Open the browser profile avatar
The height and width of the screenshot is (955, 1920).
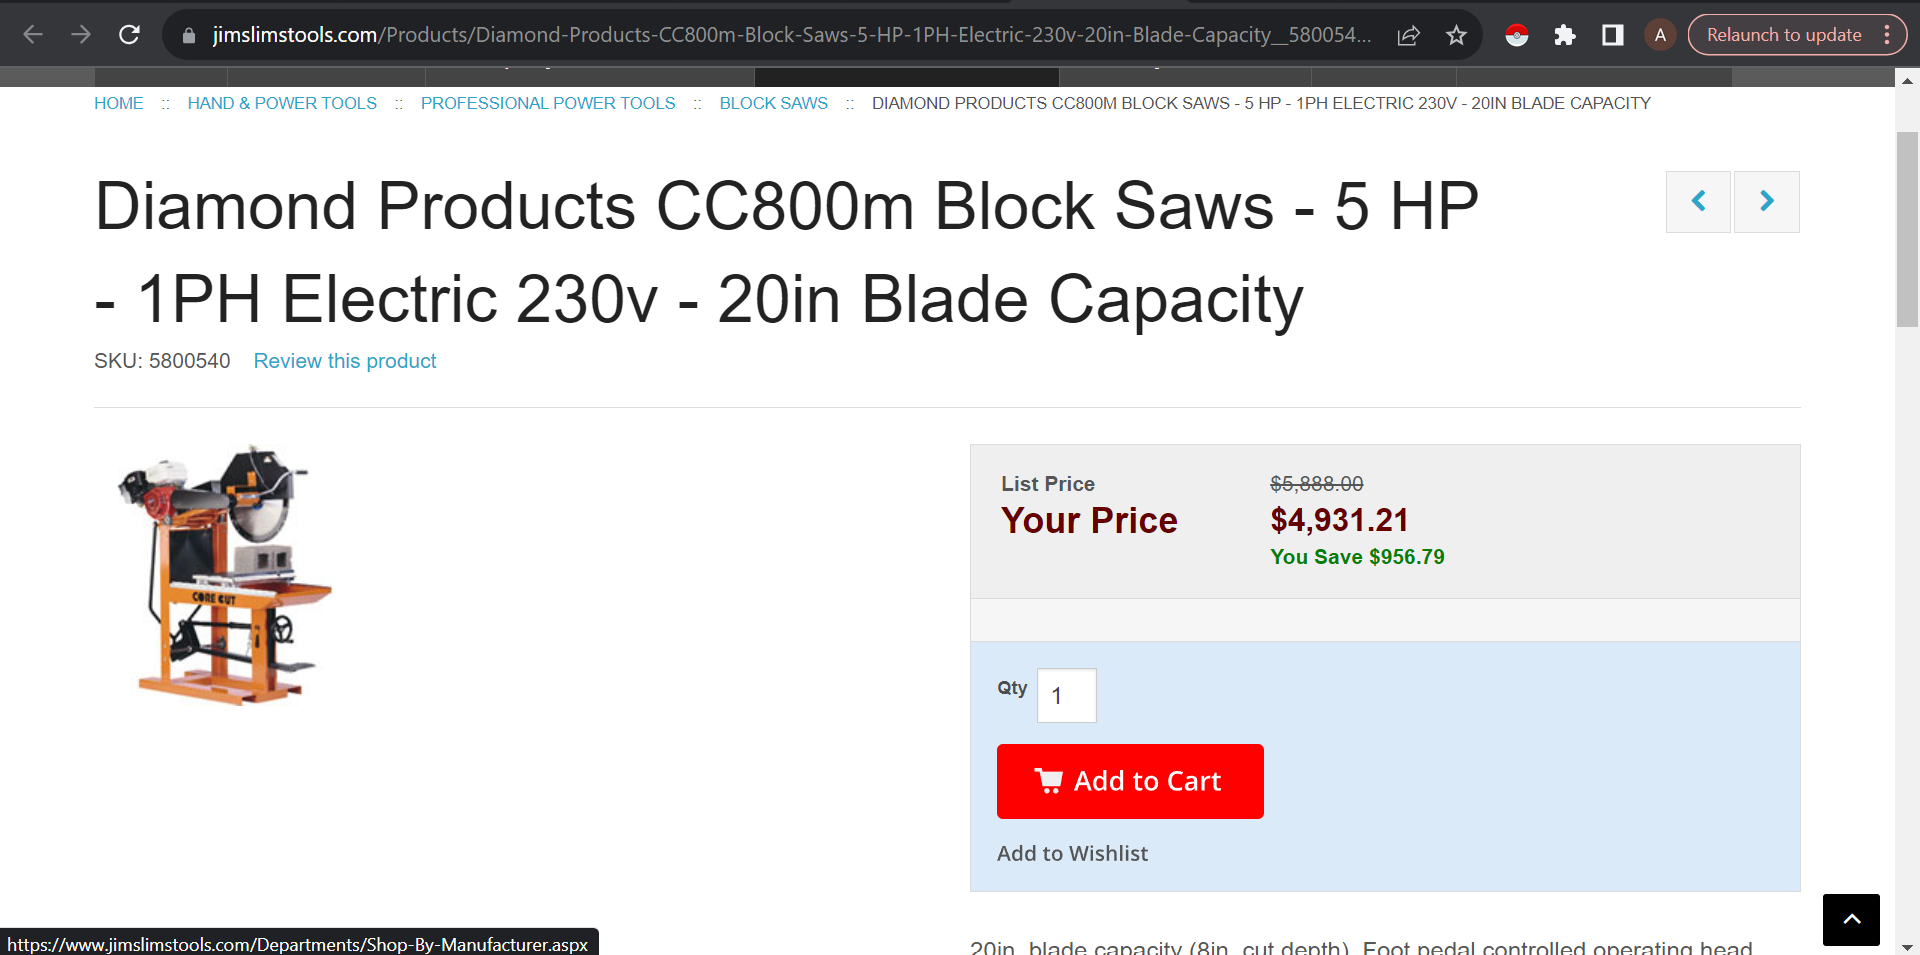pos(1660,33)
